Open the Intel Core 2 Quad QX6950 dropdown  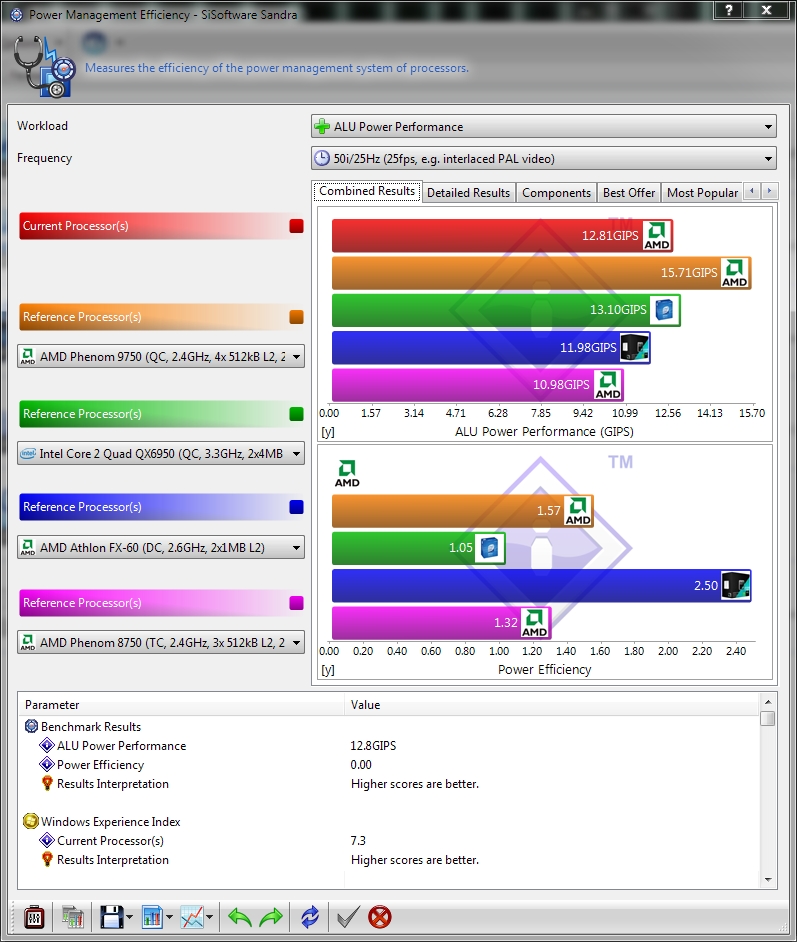(x=161, y=454)
